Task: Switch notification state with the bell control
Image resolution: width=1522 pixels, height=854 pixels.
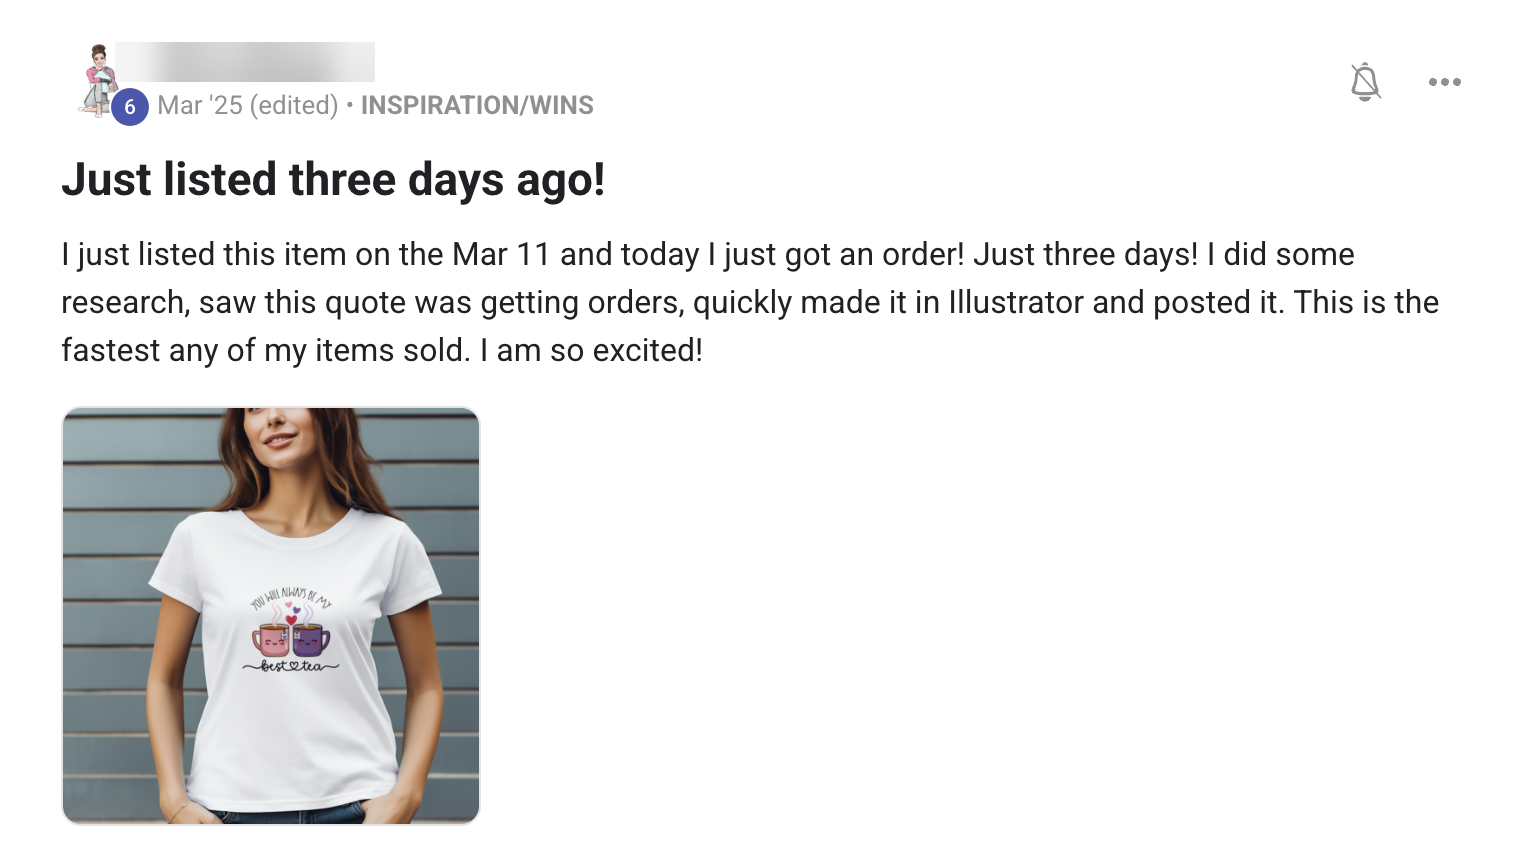Action: point(1366,82)
